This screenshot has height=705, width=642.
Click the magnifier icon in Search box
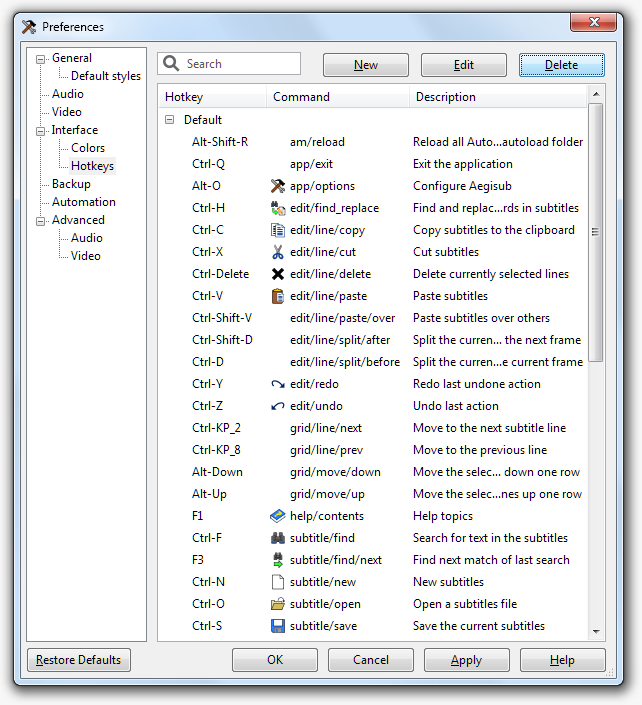[171, 63]
